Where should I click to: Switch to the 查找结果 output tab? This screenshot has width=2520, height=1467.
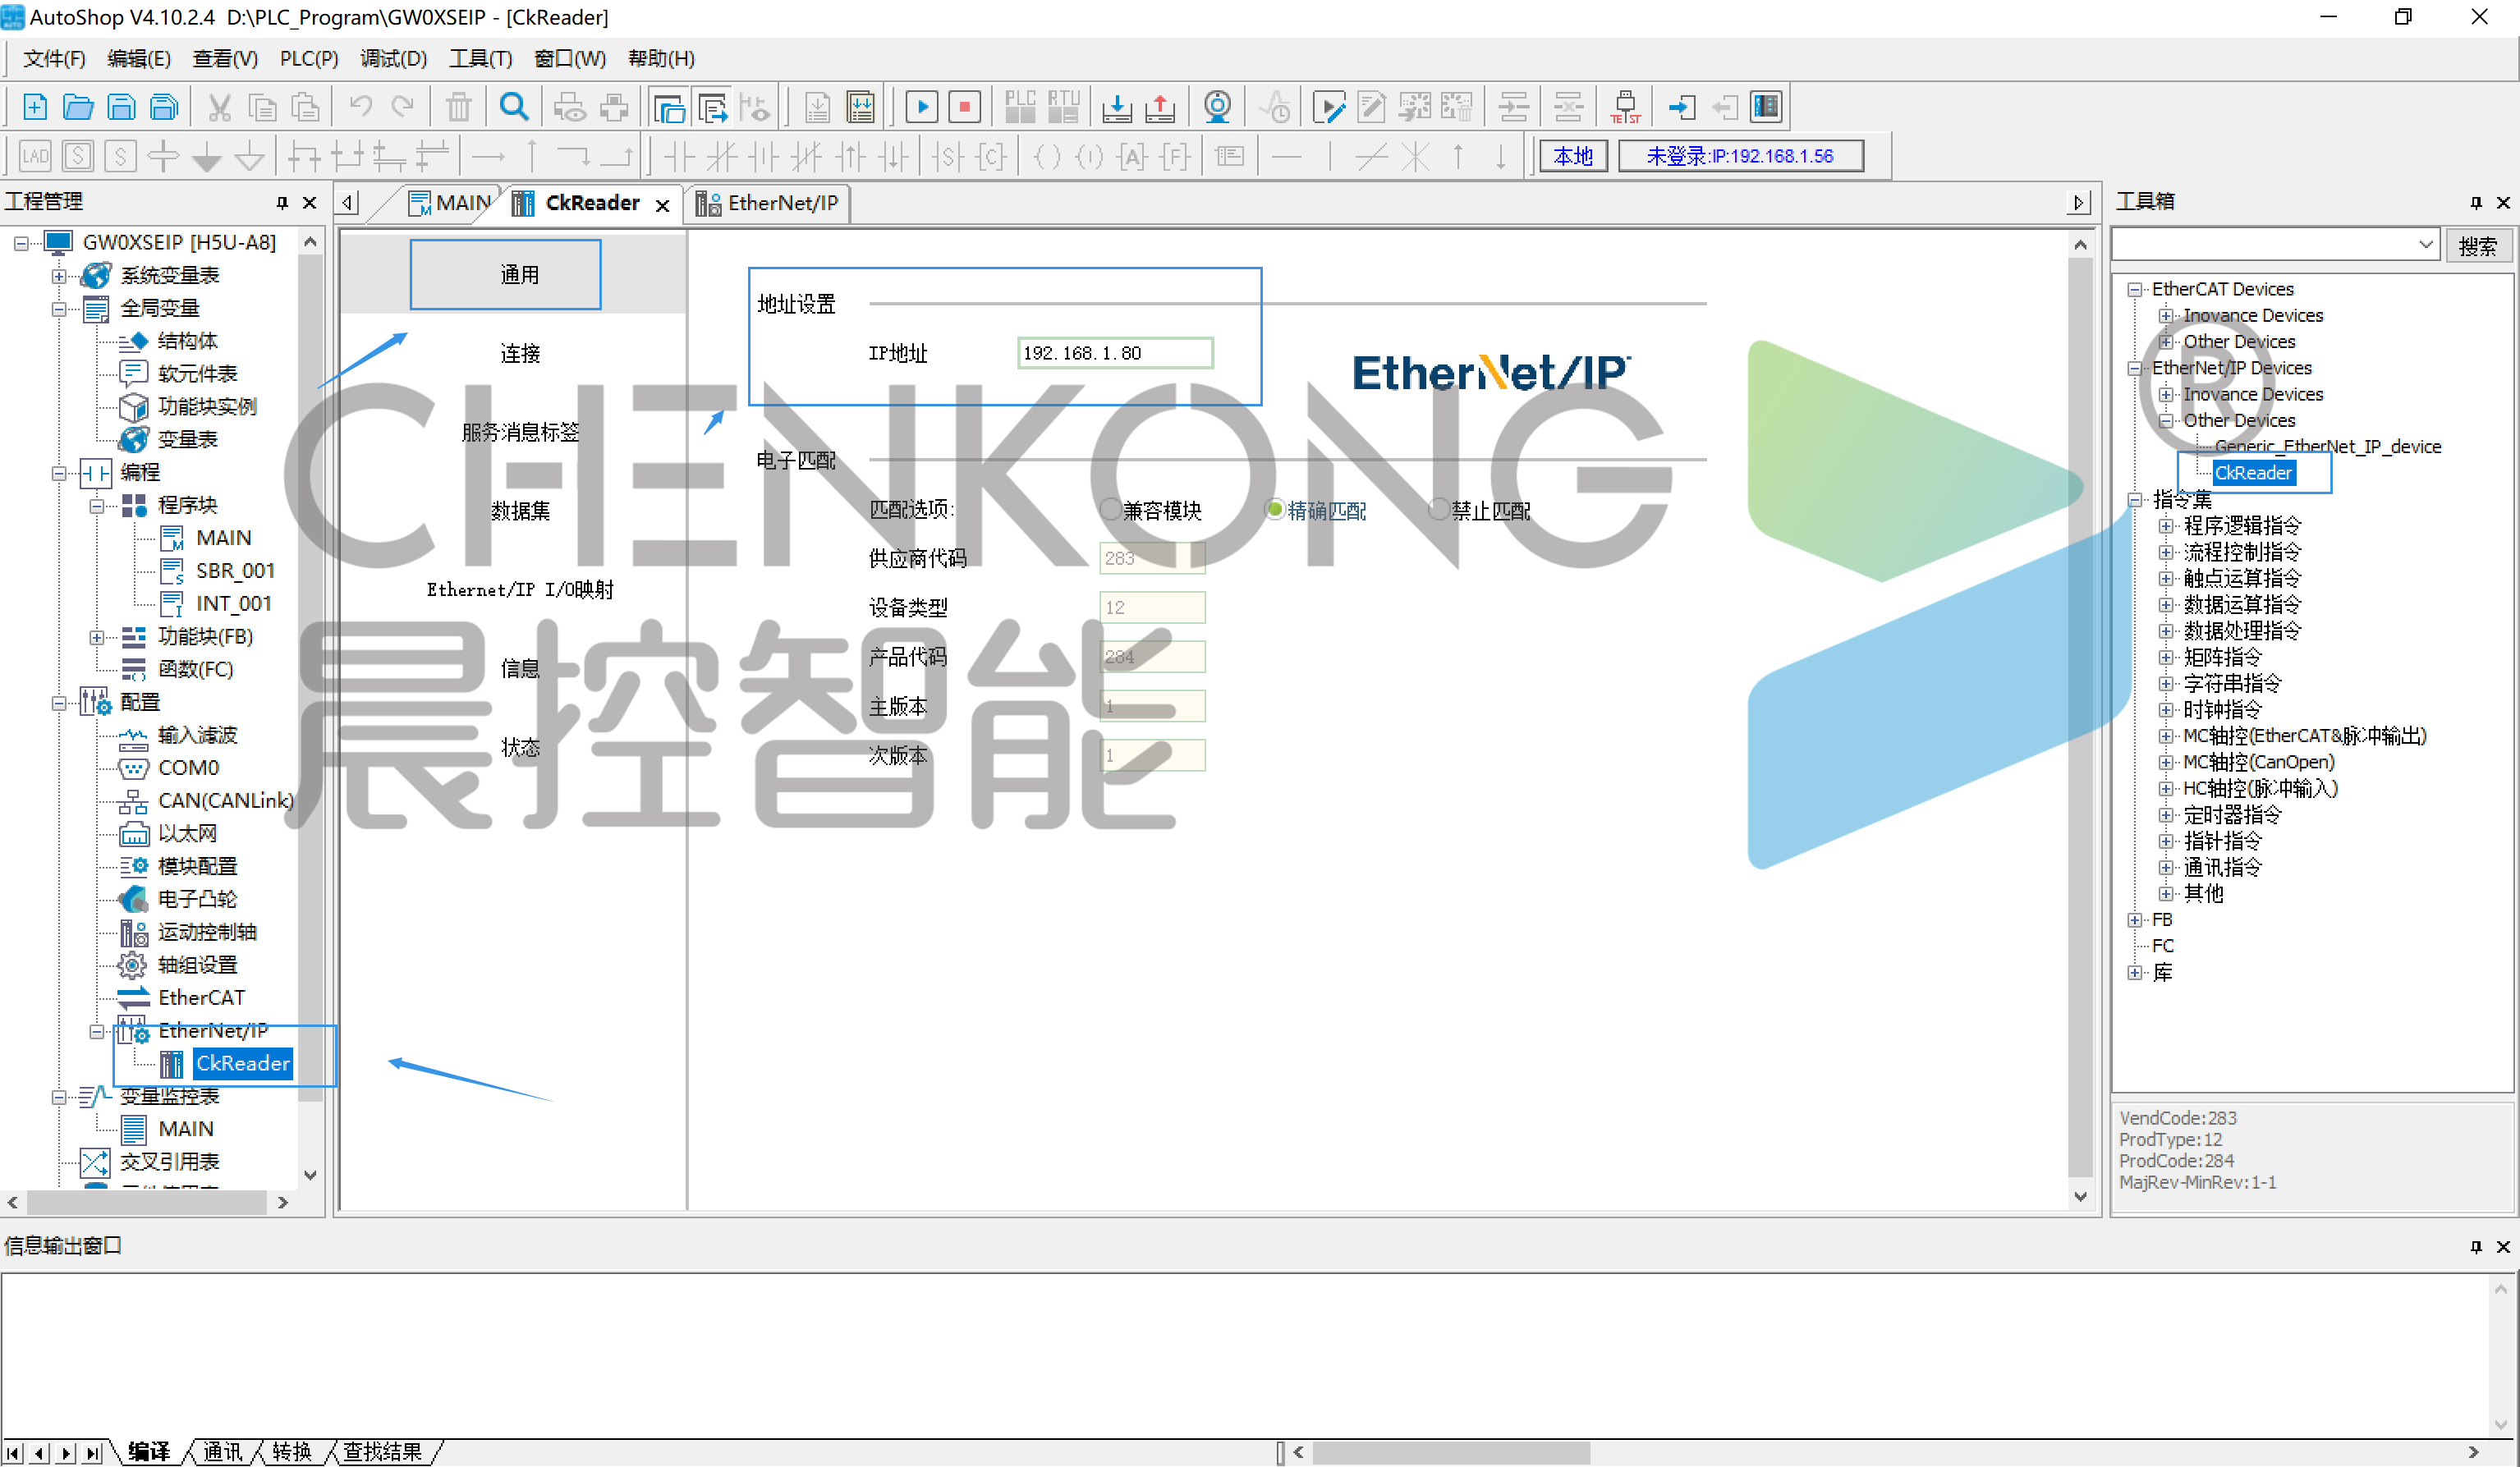tap(382, 1452)
